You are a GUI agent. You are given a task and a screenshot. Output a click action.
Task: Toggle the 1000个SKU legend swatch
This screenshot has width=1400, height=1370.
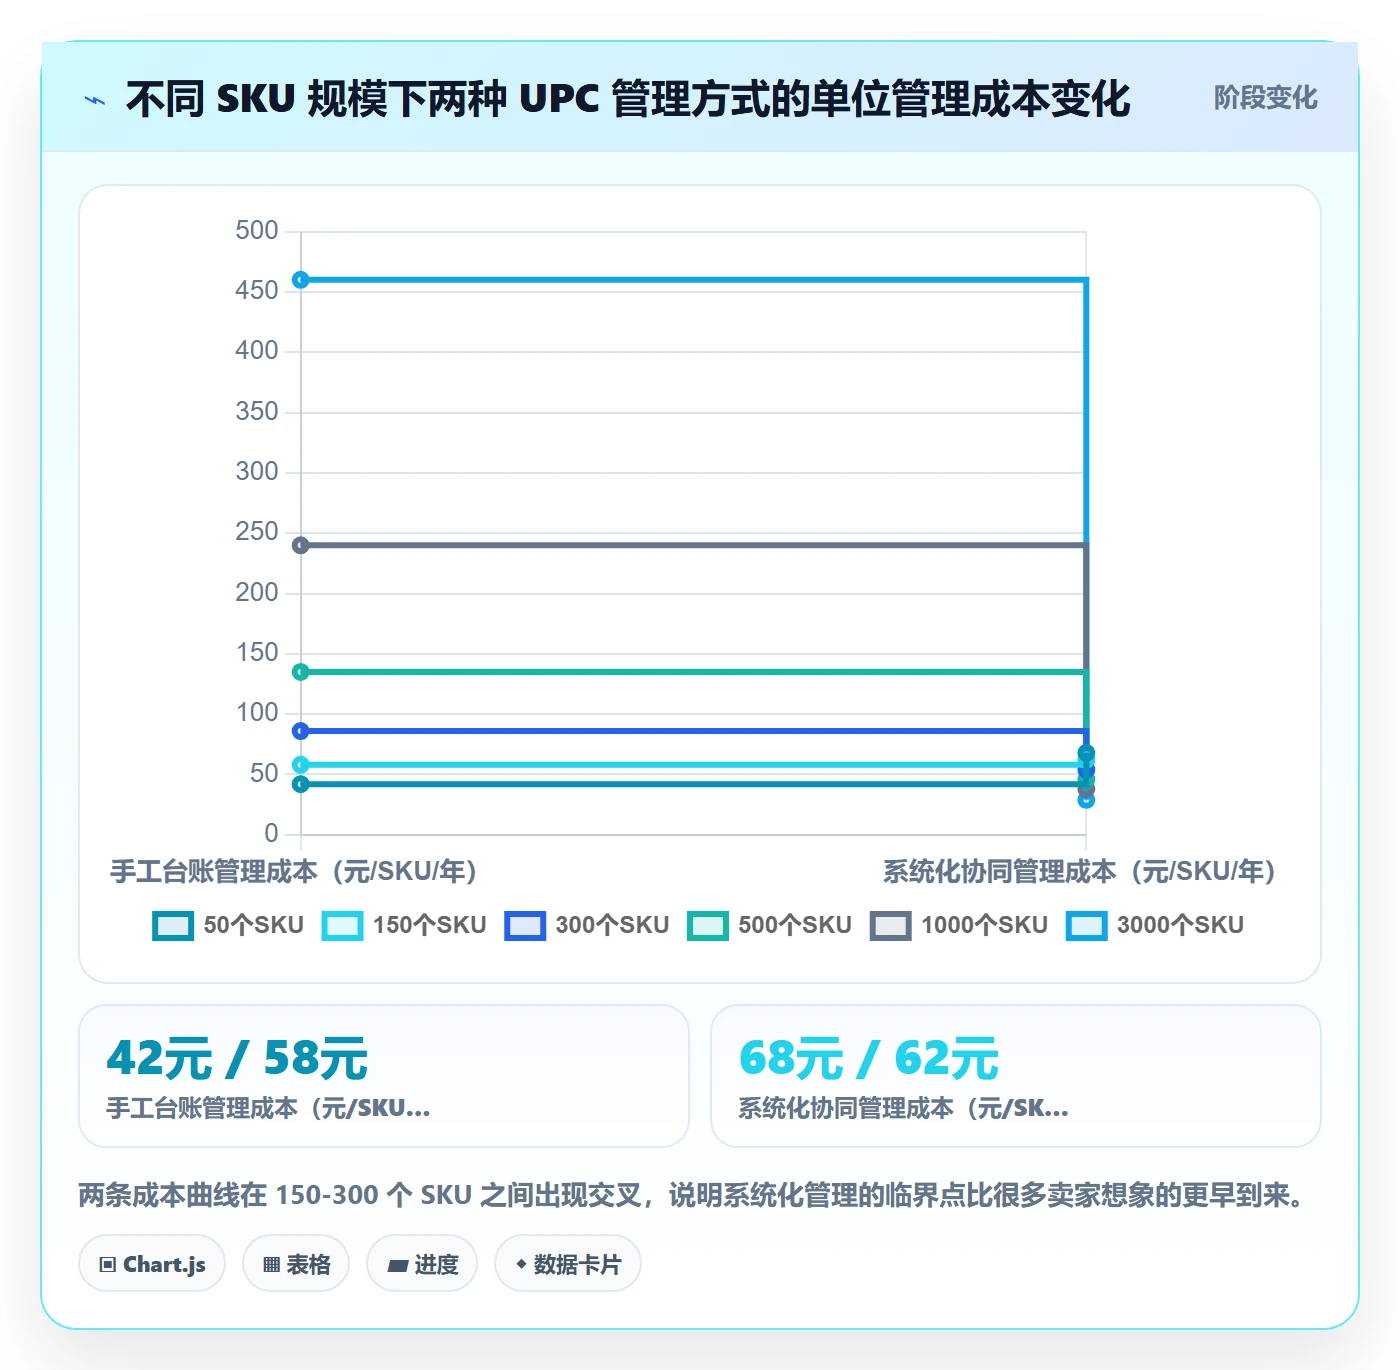(890, 926)
